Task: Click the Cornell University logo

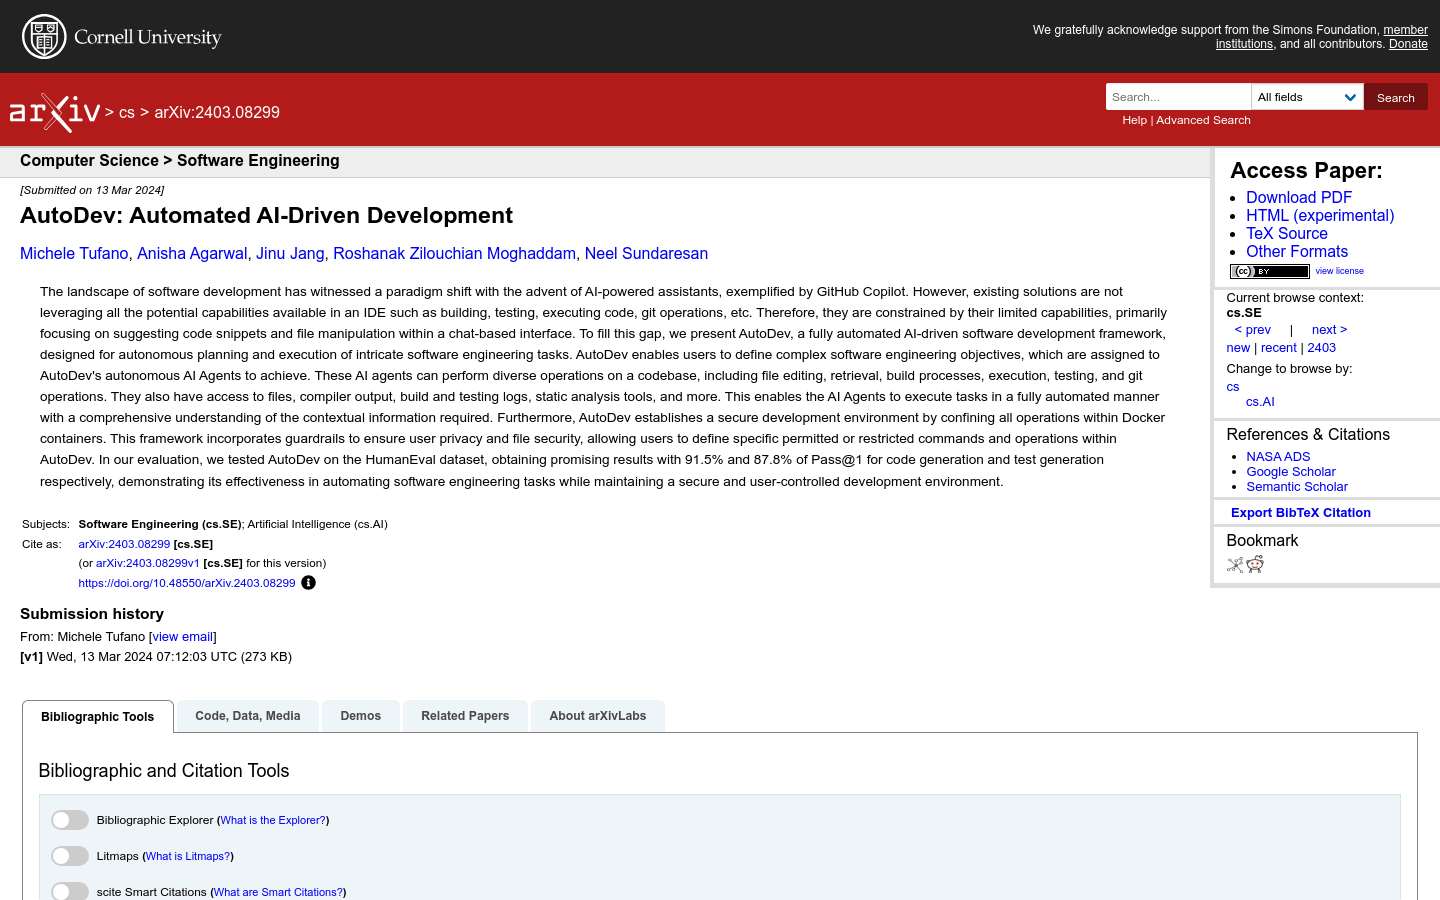Action: point(122,37)
